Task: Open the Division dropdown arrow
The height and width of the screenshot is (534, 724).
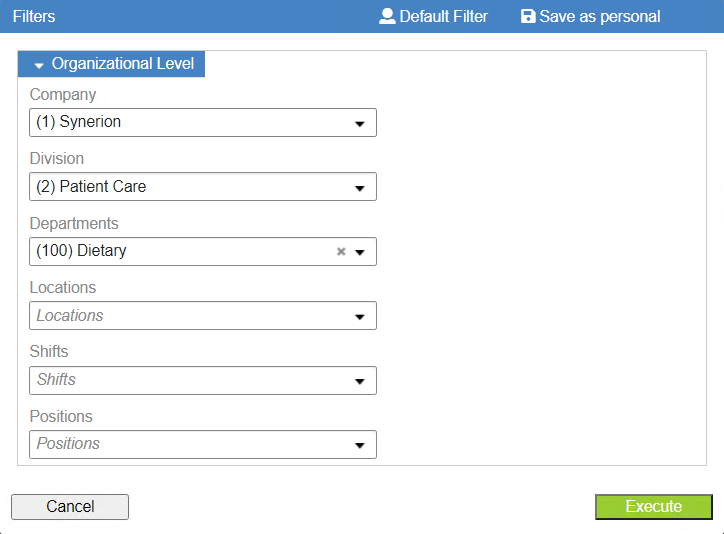Action: [x=359, y=188]
